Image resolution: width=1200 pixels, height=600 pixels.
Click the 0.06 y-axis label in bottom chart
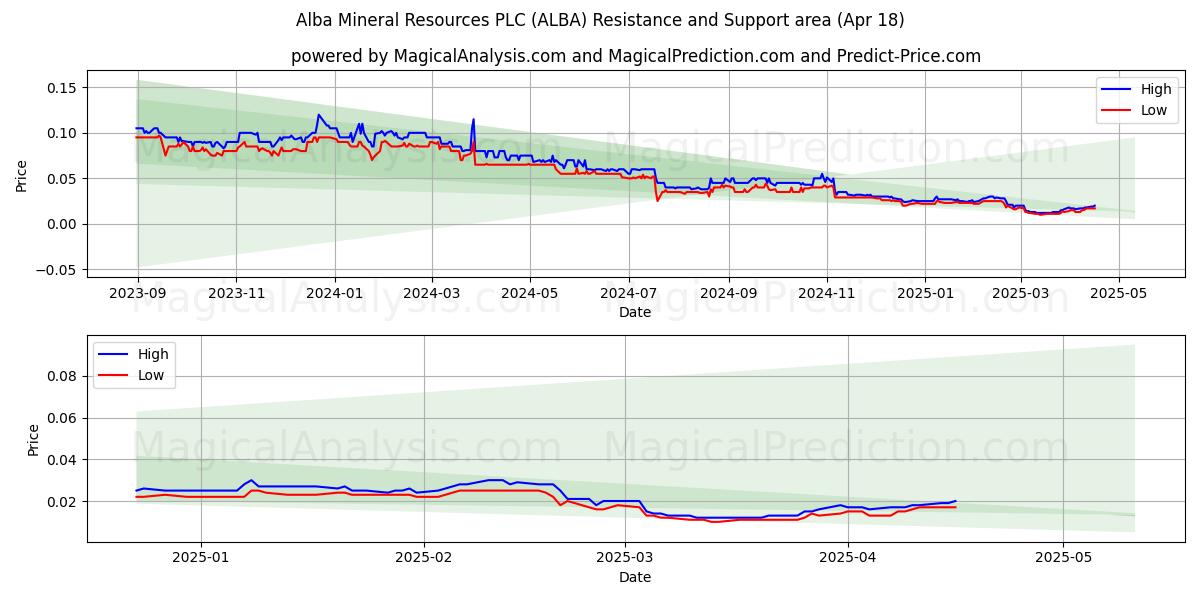[63, 418]
